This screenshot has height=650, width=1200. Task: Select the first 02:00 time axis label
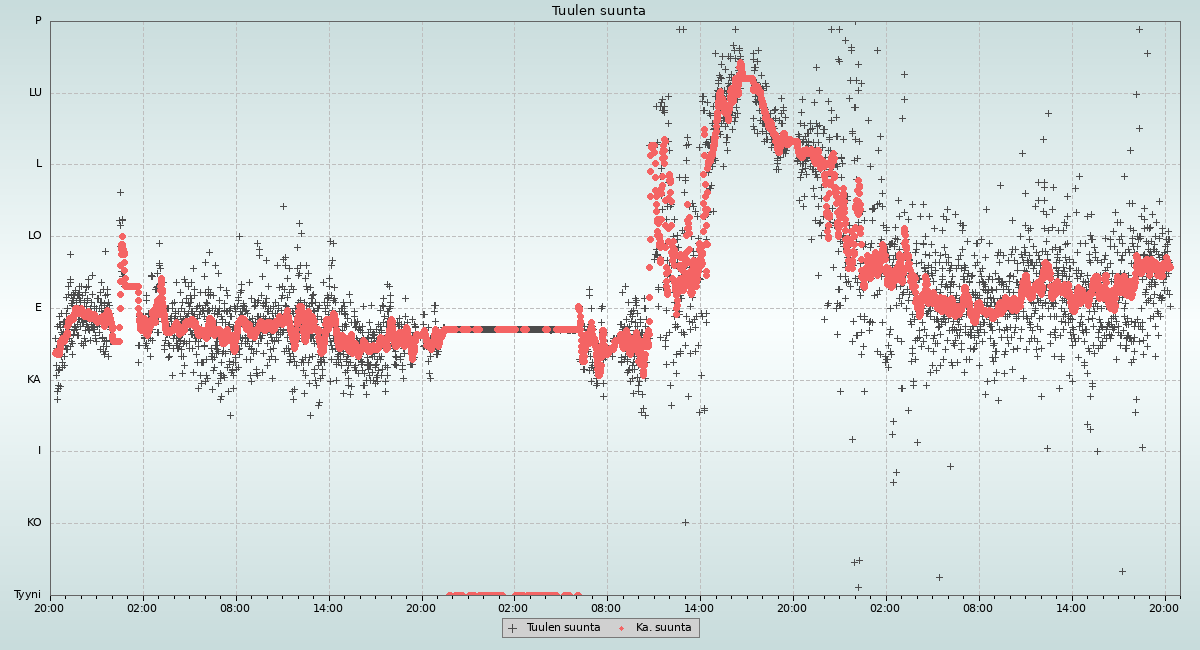[142, 607]
